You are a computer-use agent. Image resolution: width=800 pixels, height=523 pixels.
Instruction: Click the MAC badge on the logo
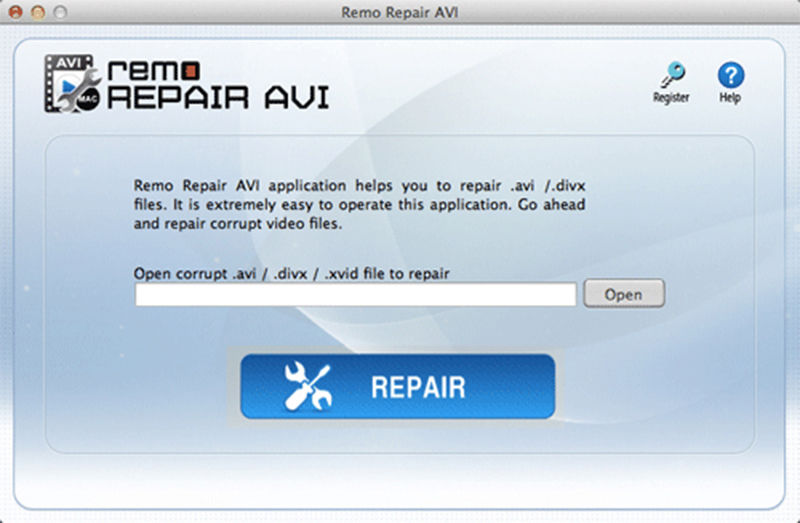(x=89, y=99)
